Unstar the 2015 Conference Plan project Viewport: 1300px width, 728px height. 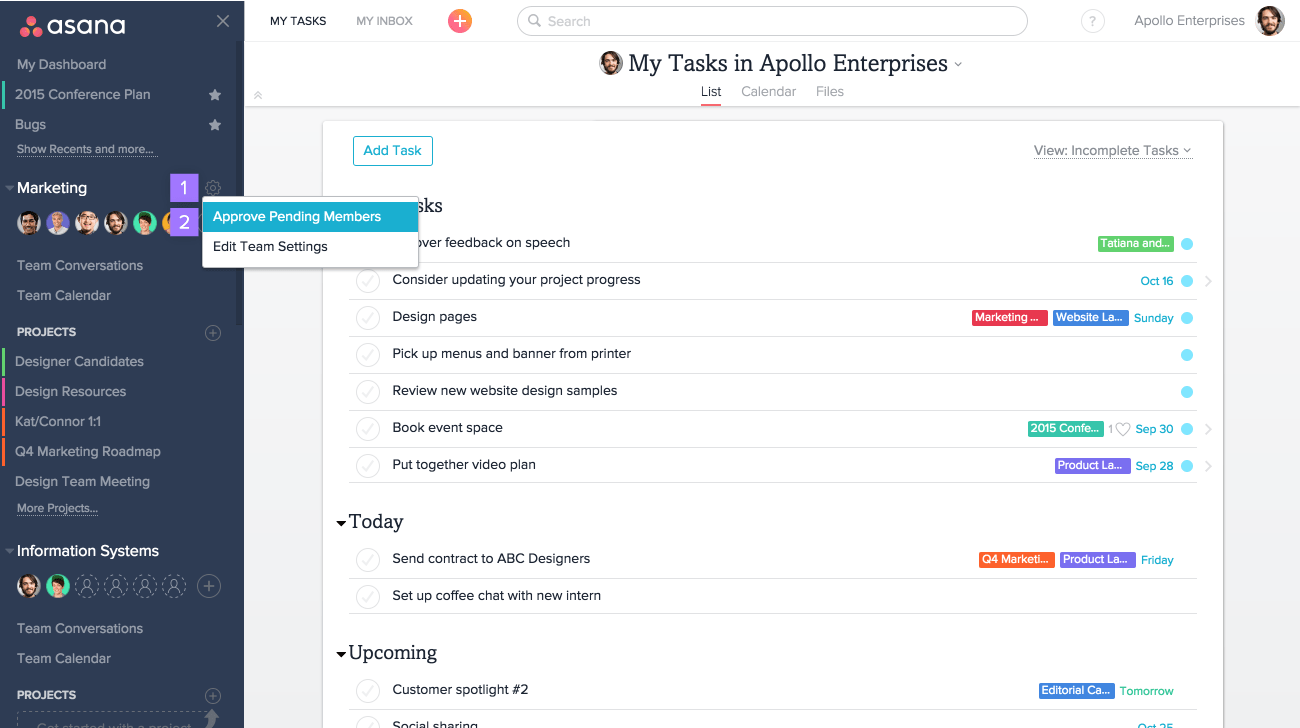tap(214, 95)
